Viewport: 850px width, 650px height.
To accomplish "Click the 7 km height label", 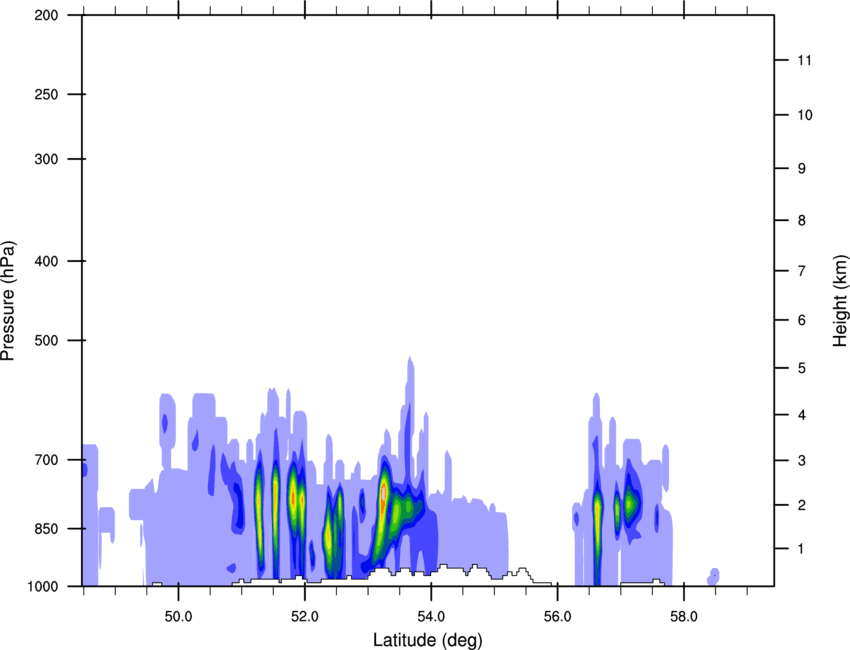I will 802,271.
